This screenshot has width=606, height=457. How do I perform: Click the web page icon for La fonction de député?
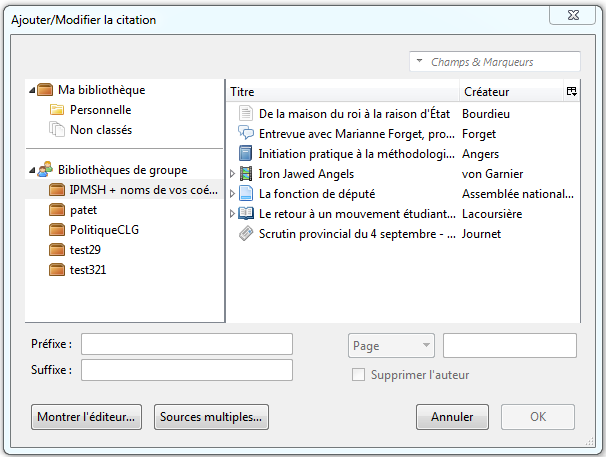(246, 193)
